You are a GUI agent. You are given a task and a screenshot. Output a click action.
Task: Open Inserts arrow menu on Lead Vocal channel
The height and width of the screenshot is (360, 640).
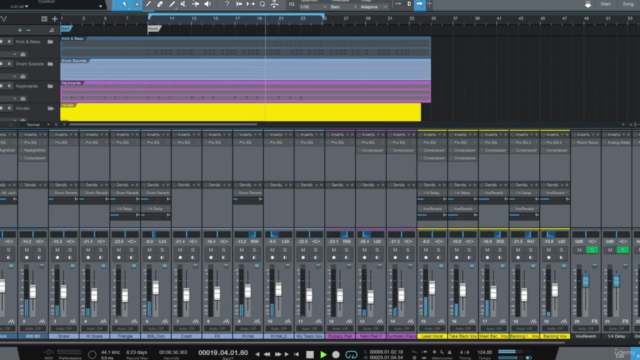tap(439, 135)
